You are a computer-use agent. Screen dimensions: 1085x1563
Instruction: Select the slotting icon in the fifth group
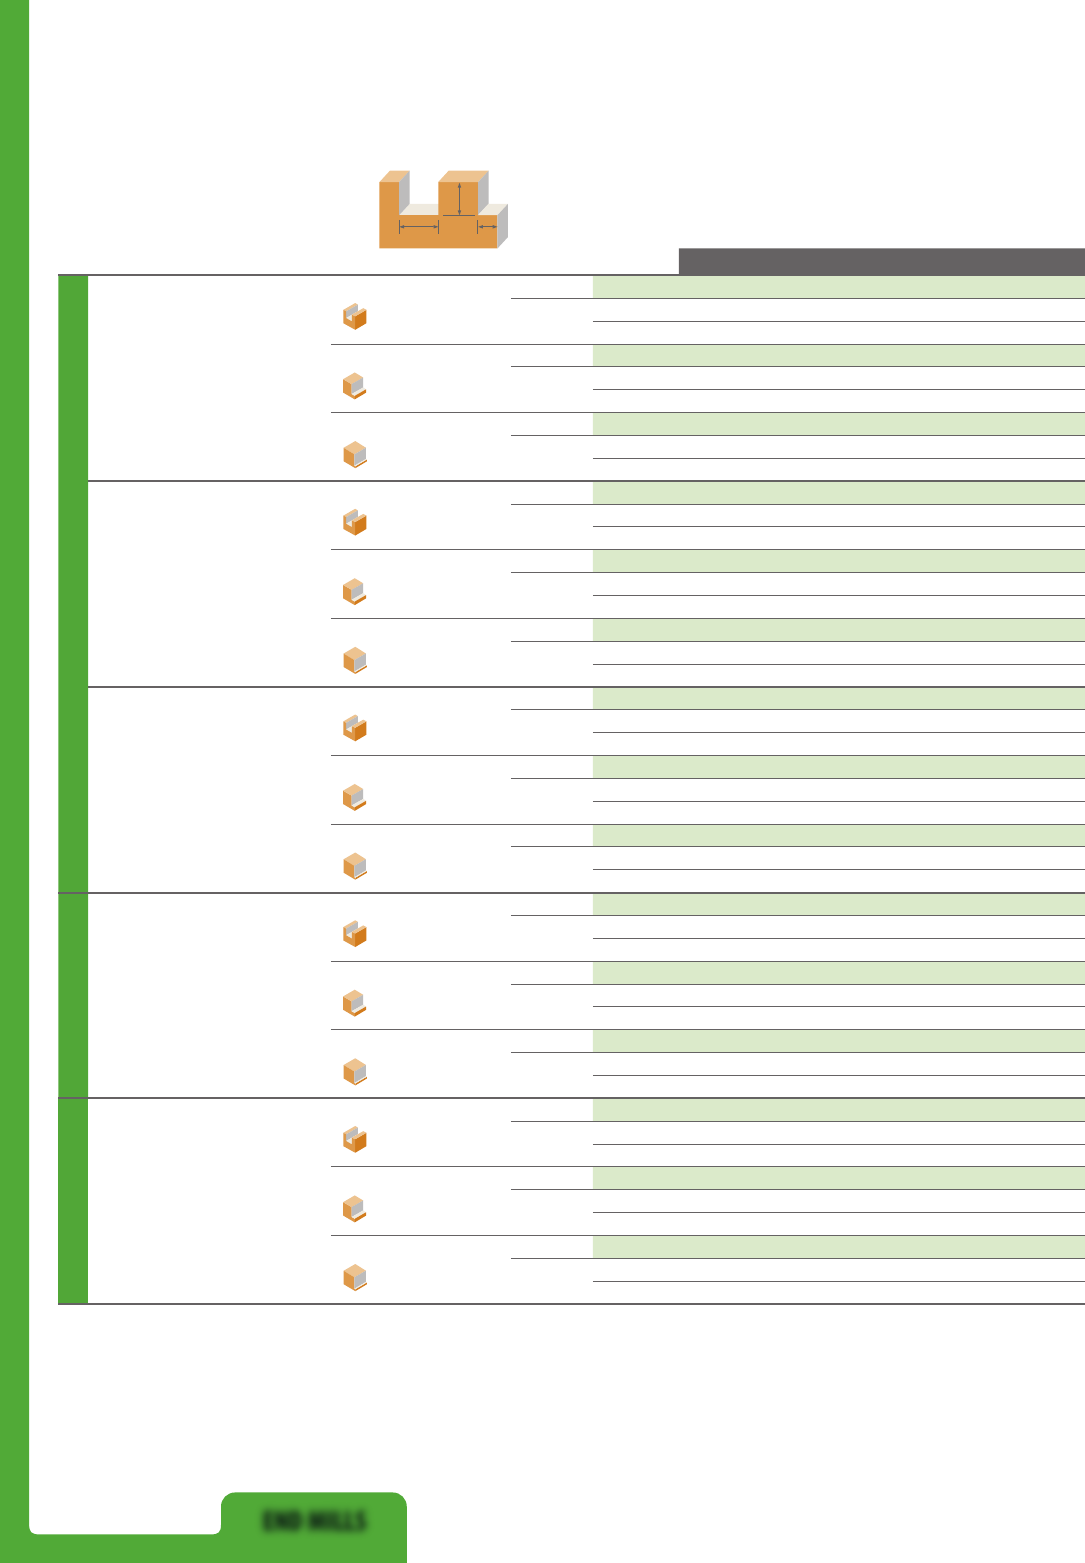(x=355, y=1140)
